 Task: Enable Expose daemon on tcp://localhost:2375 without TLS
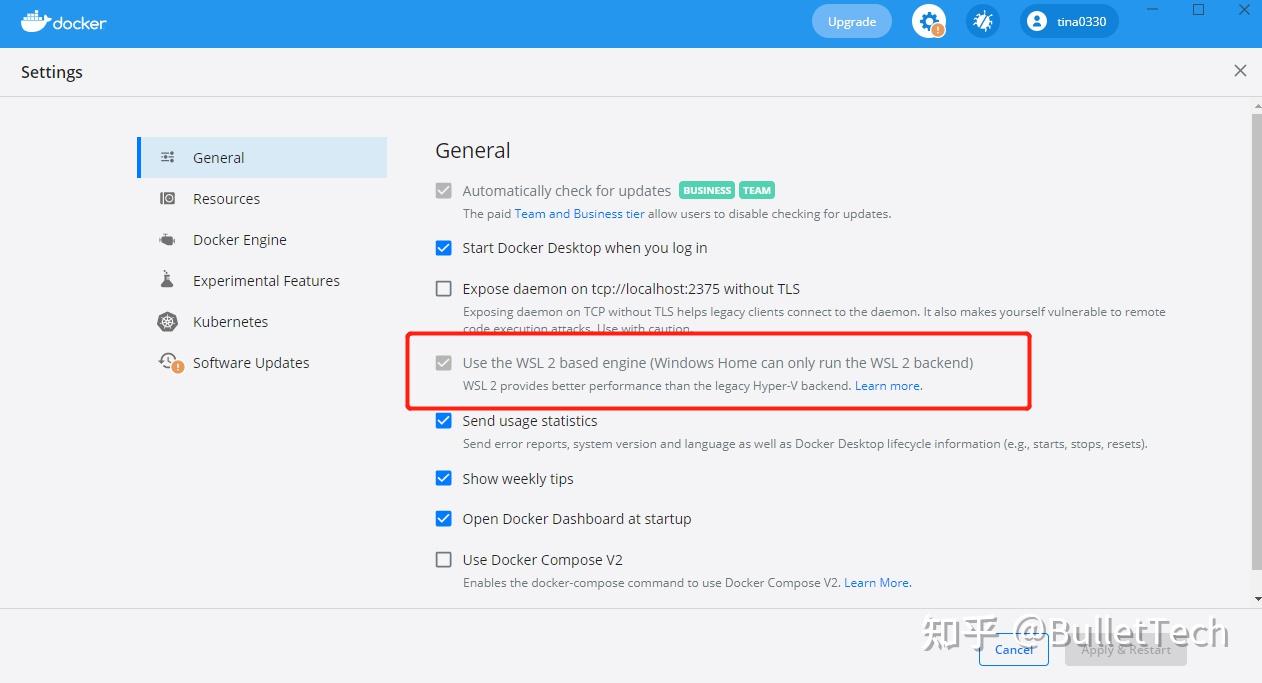(x=443, y=288)
